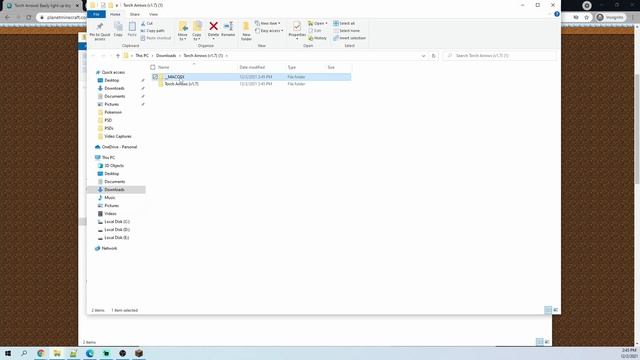This screenshot has width=640, height=360.
Task: Create a New folder
Action: (x=246, y=31)
